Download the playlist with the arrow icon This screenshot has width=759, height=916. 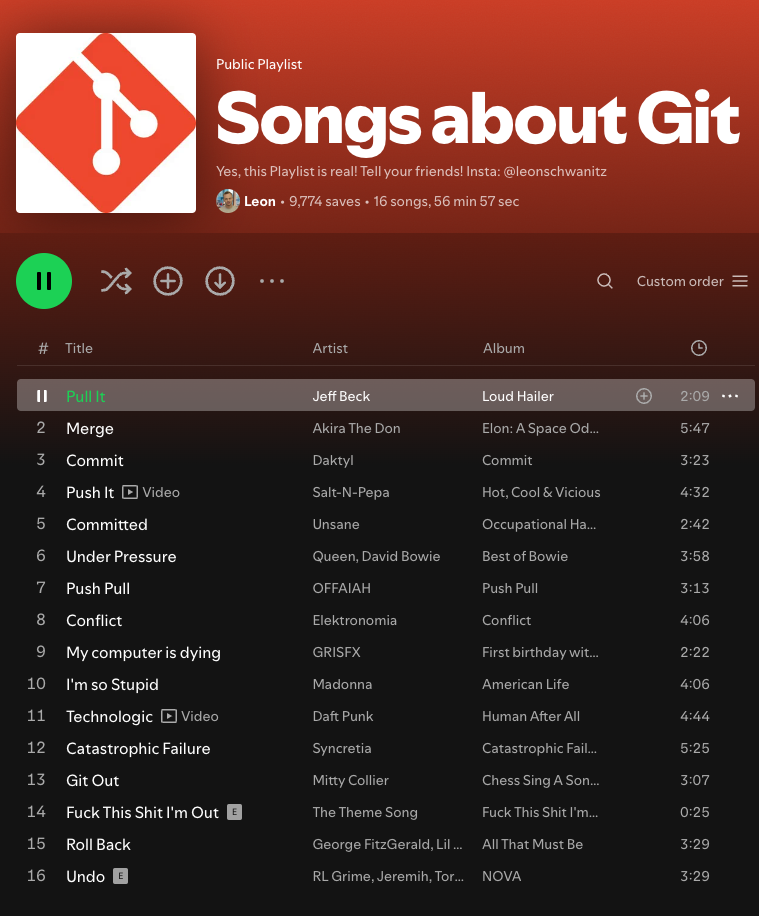click(220, 281)
